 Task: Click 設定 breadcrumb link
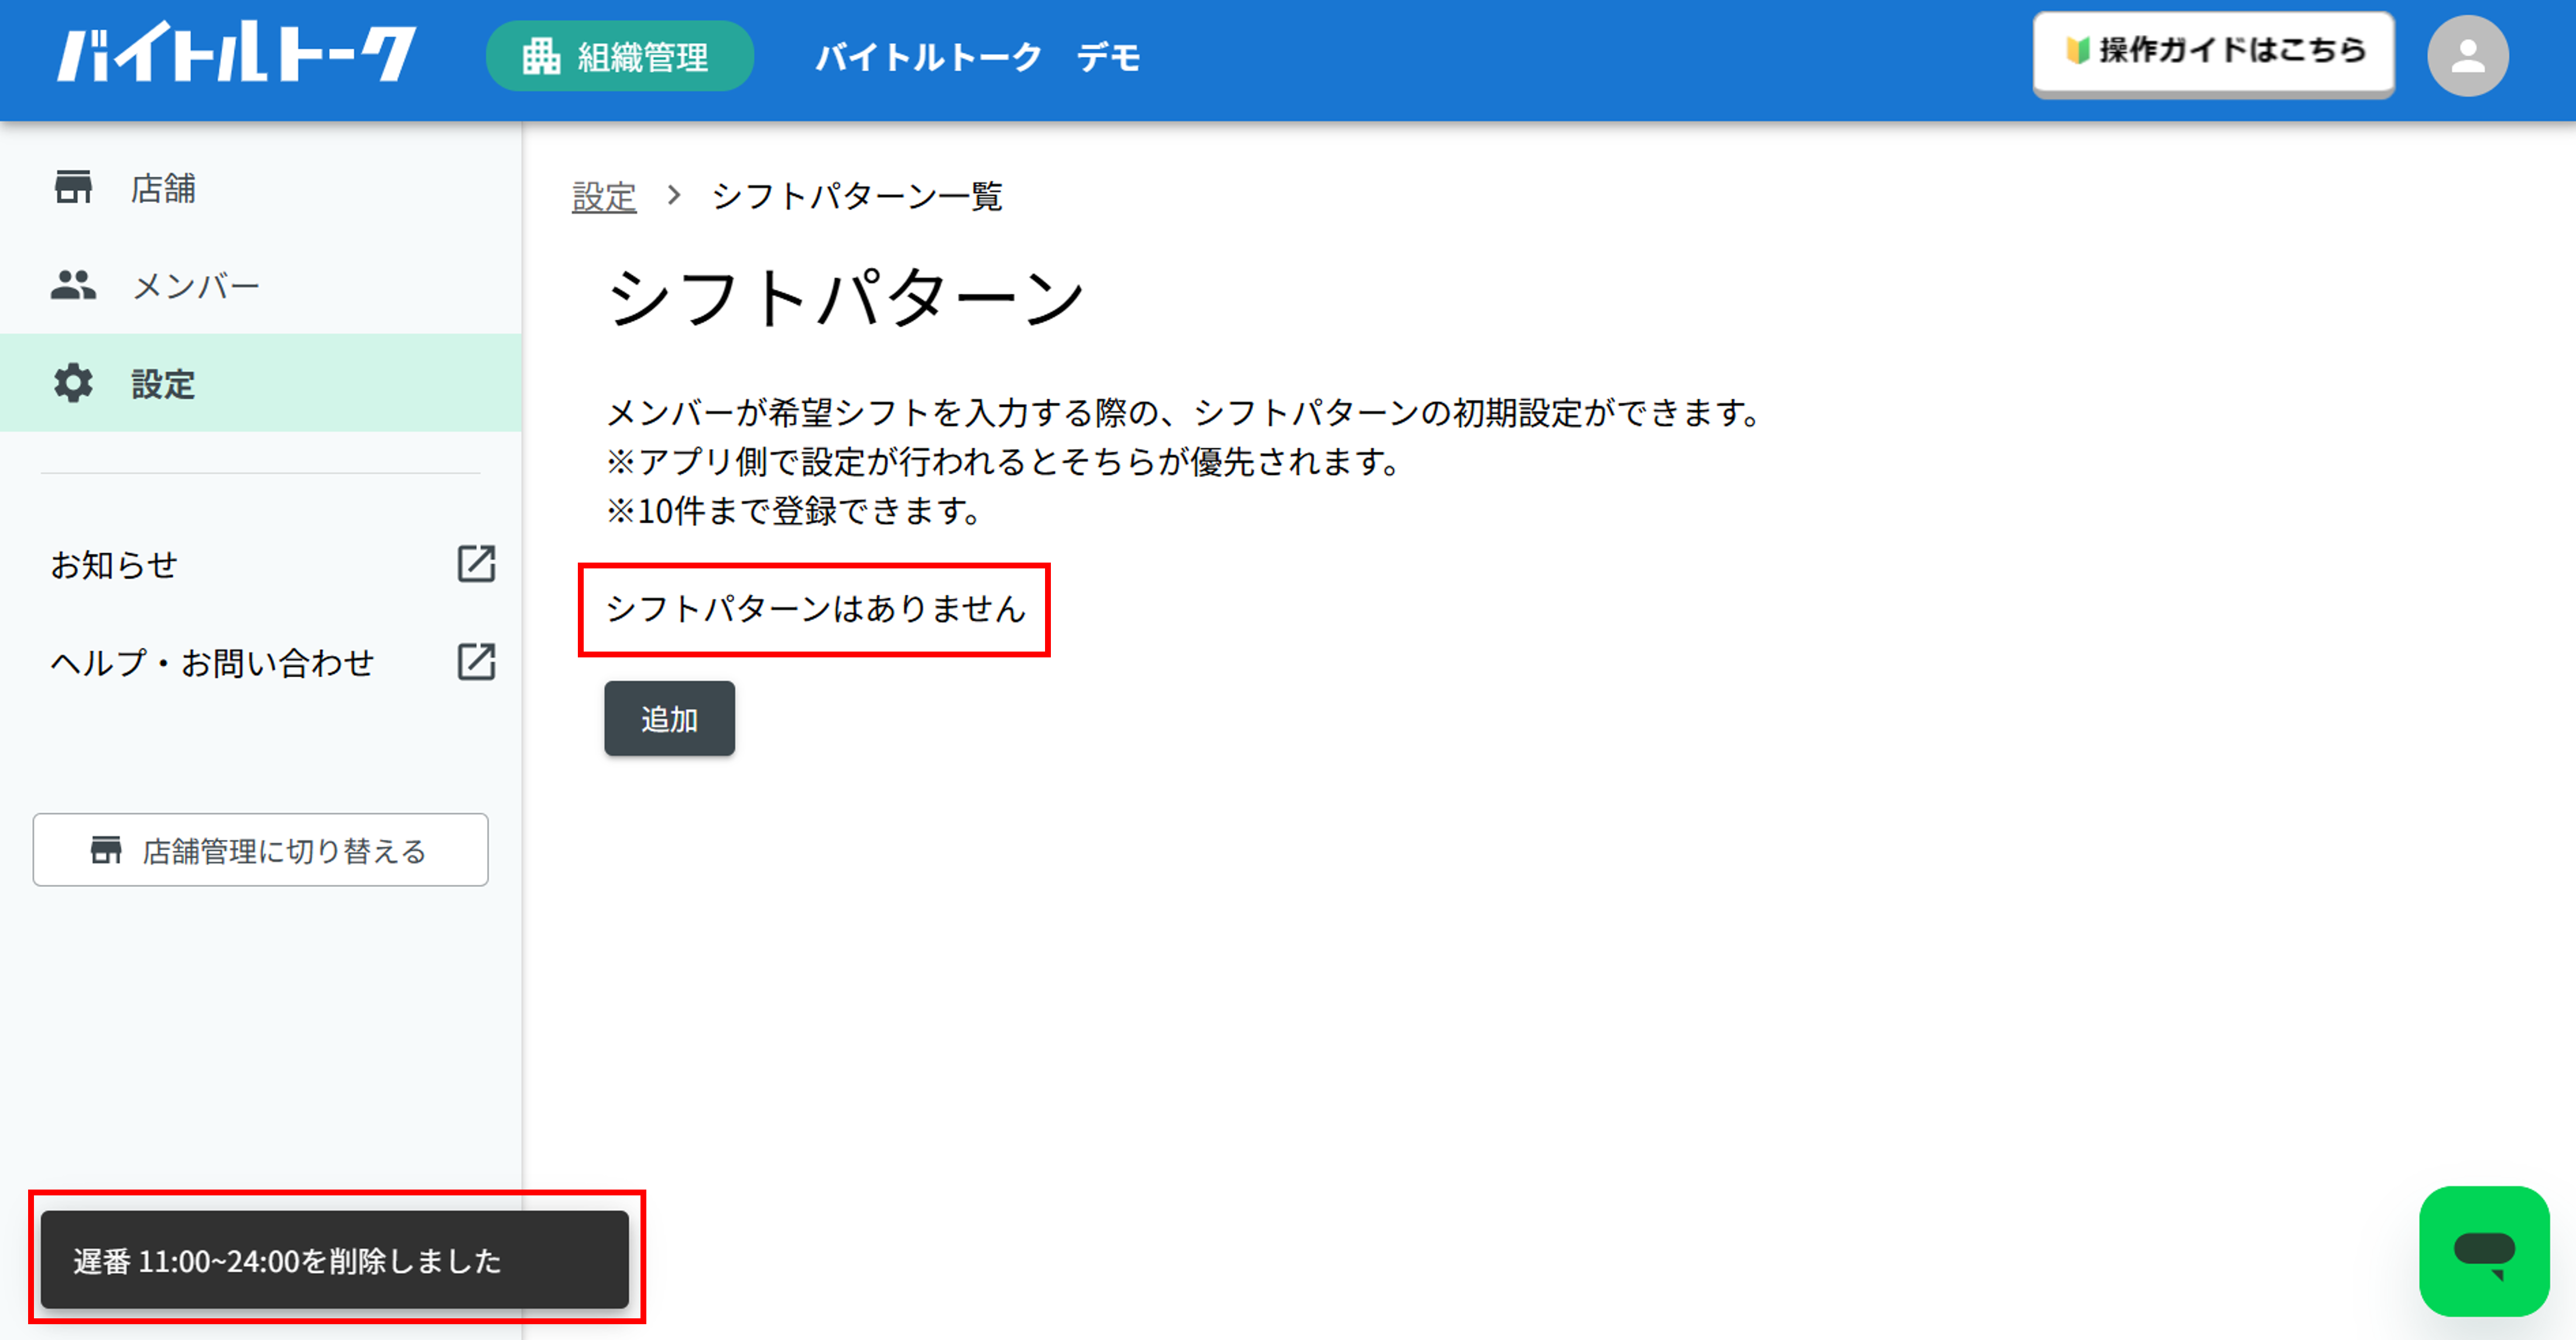(x=604, y=196)
